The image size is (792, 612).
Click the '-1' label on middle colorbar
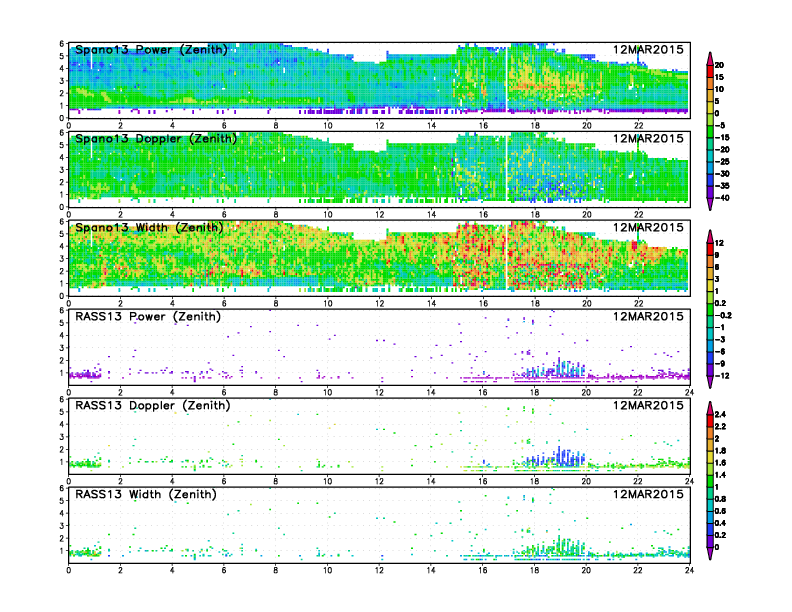720,328
